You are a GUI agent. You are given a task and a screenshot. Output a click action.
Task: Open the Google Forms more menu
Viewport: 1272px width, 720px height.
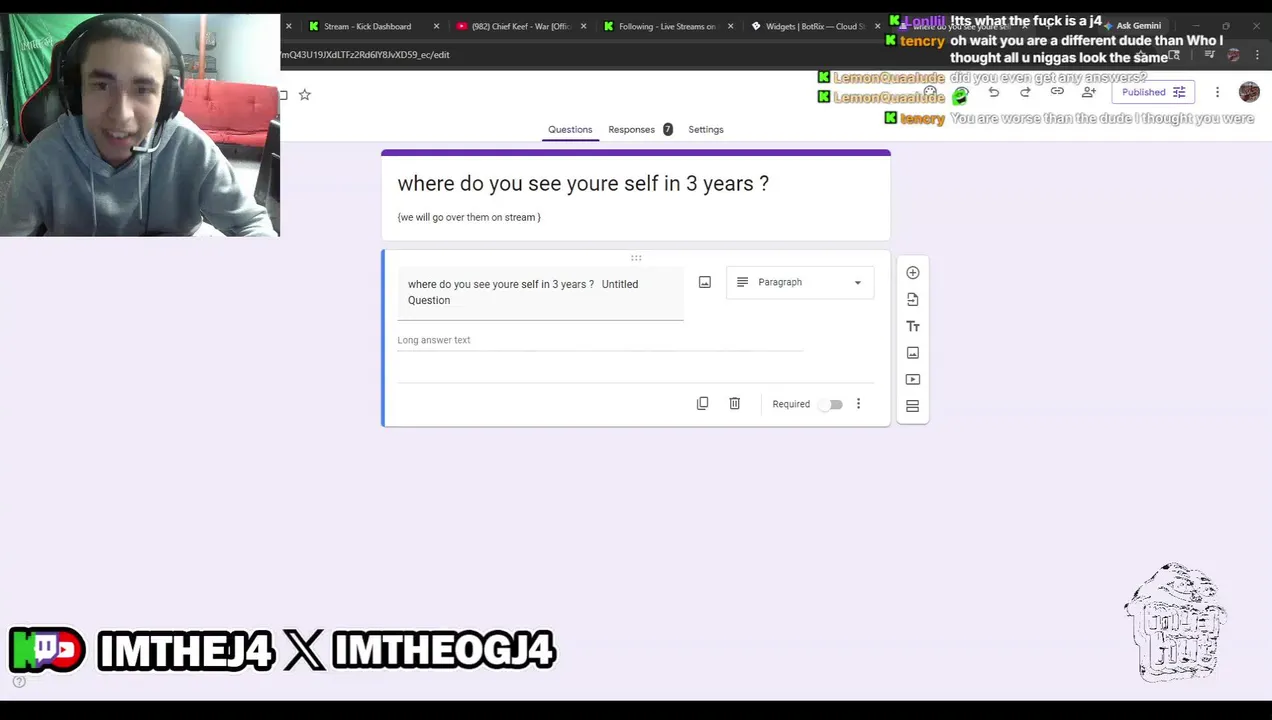1217,92
